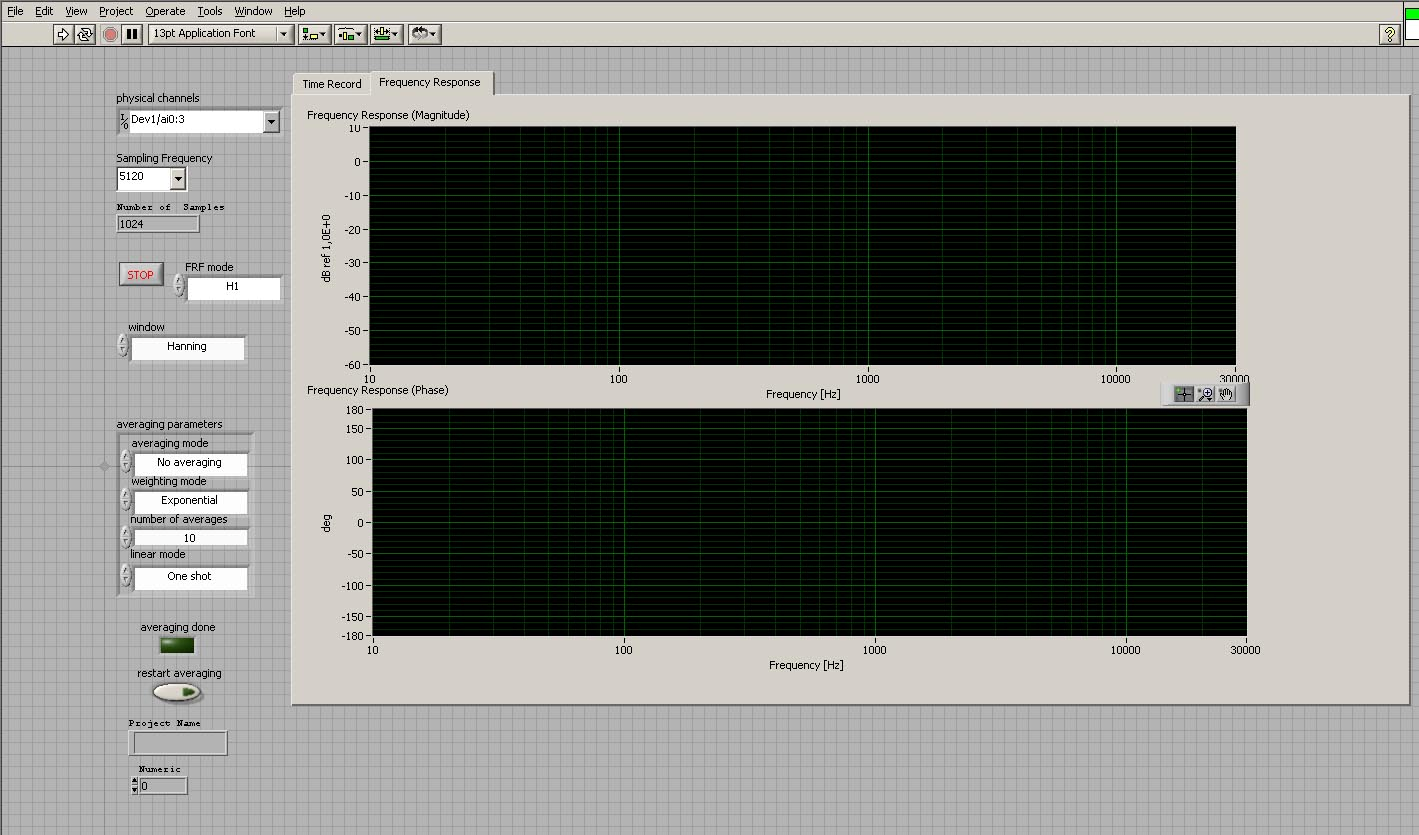The height and width of the screenshot is (835, 1419).
Task: Click the Context Help question mark icon
Action: (1389, 34)
